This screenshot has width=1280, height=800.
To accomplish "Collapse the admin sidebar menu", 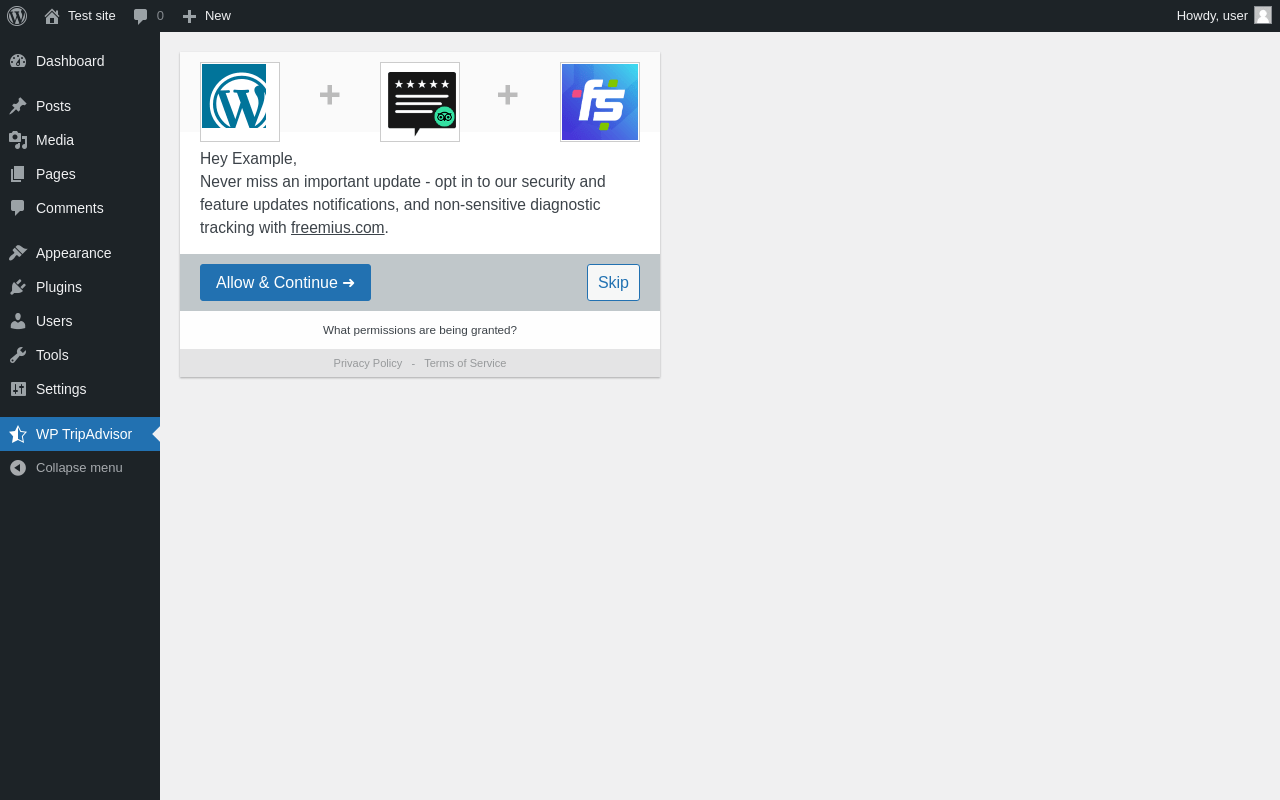I will 80,468.
